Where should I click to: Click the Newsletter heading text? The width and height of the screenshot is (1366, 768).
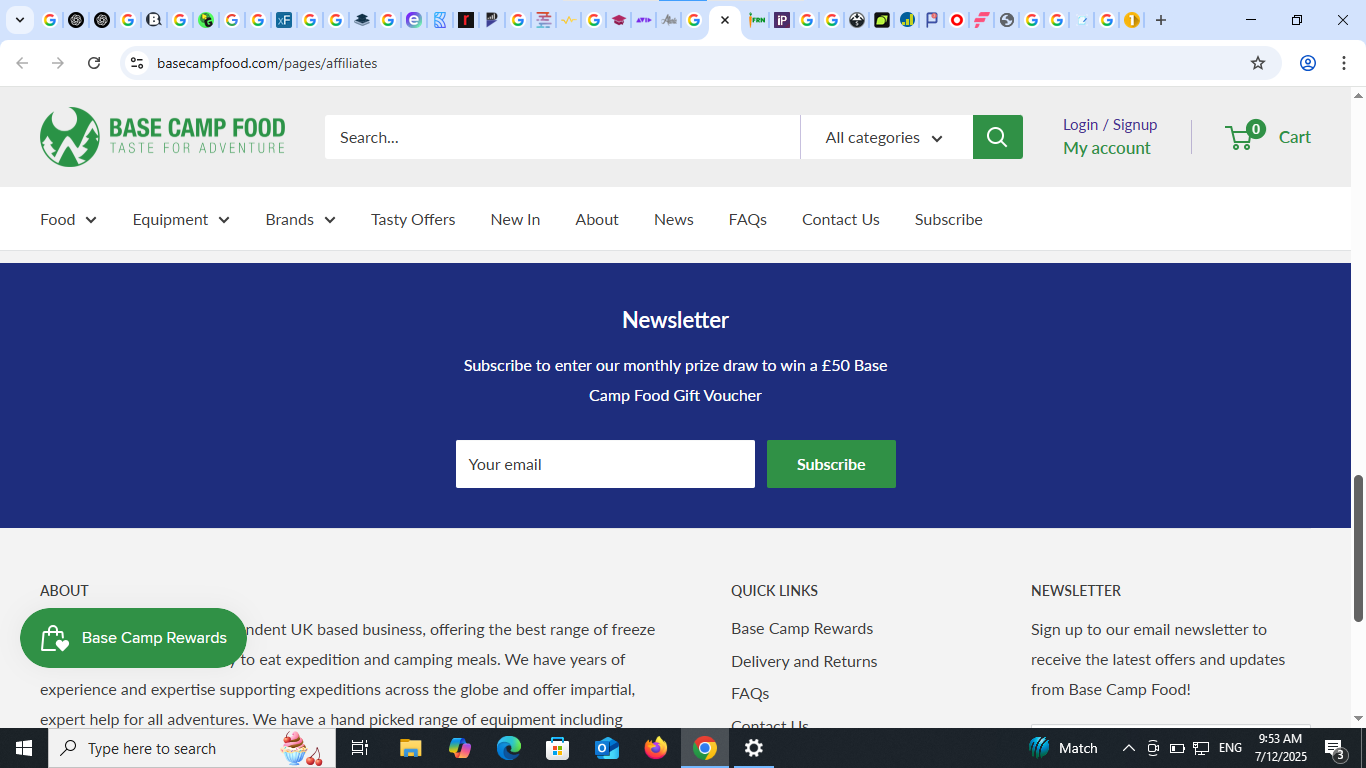click(675, 320)
